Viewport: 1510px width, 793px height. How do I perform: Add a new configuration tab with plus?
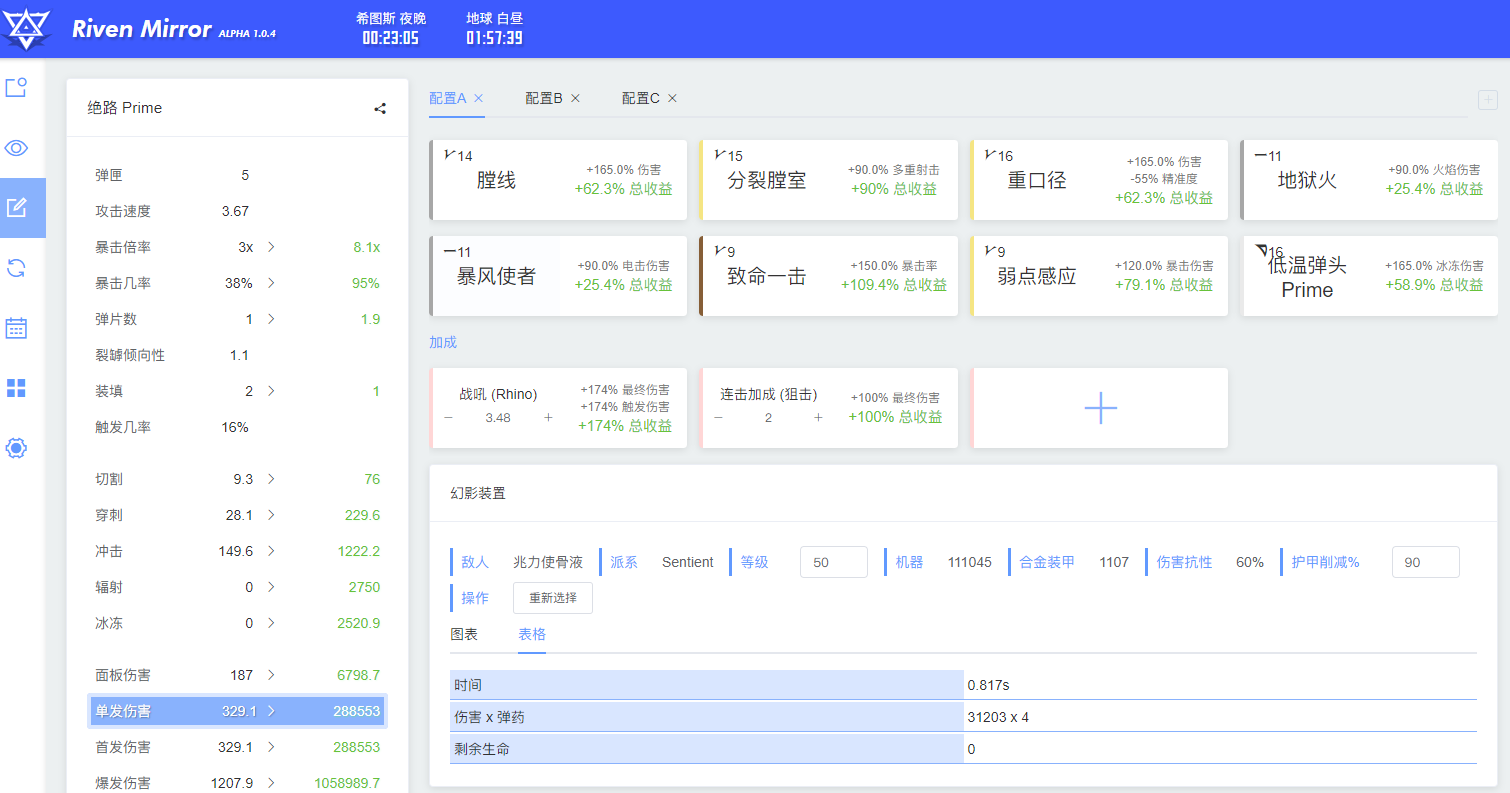(1487, 99)
